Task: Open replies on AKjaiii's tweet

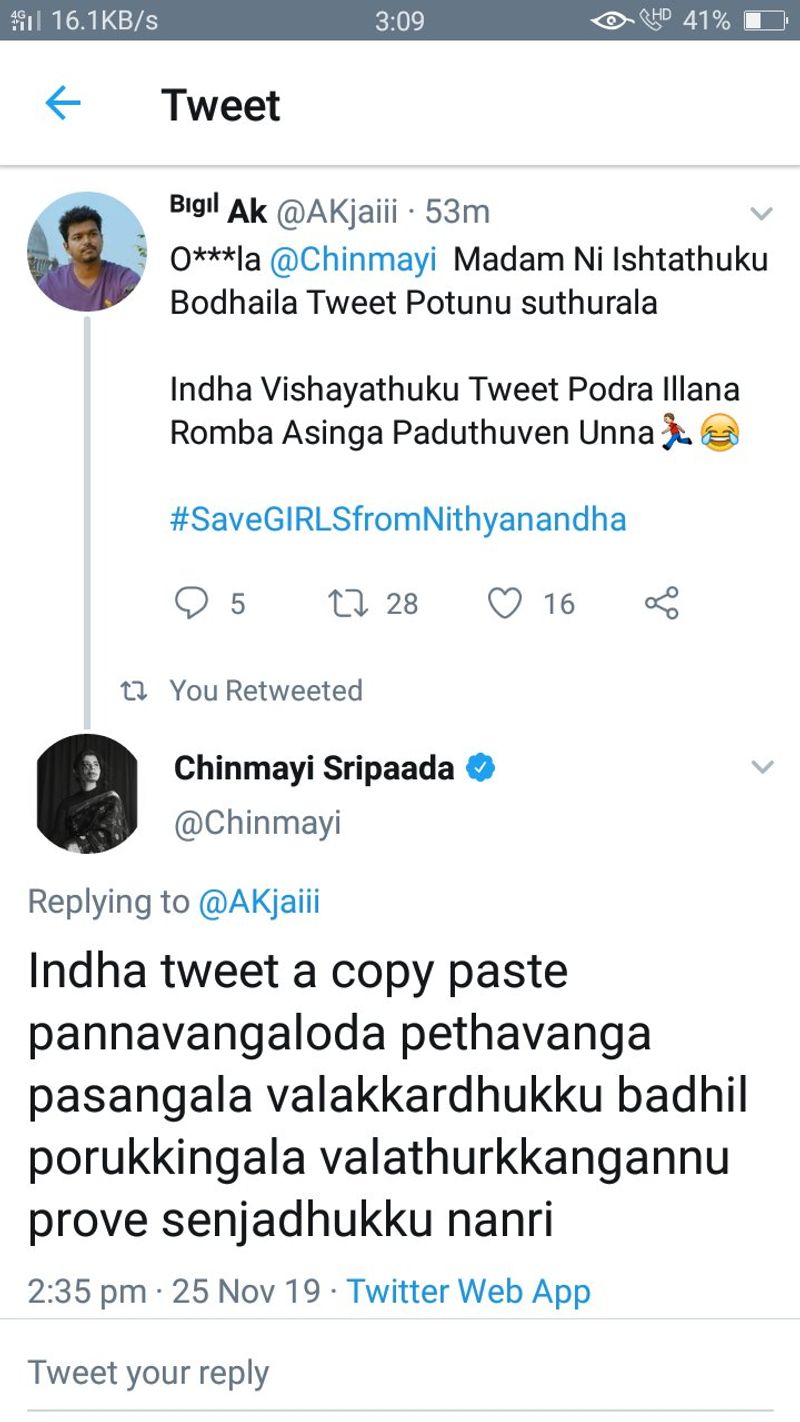Action: point(191,603)
